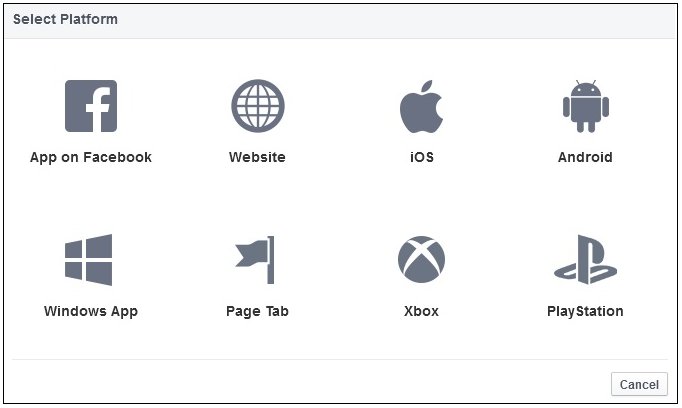Click the "Page Tab" text label
This screenshot has height=408, width=682.
pyautogui.click(x=257, y=311)
